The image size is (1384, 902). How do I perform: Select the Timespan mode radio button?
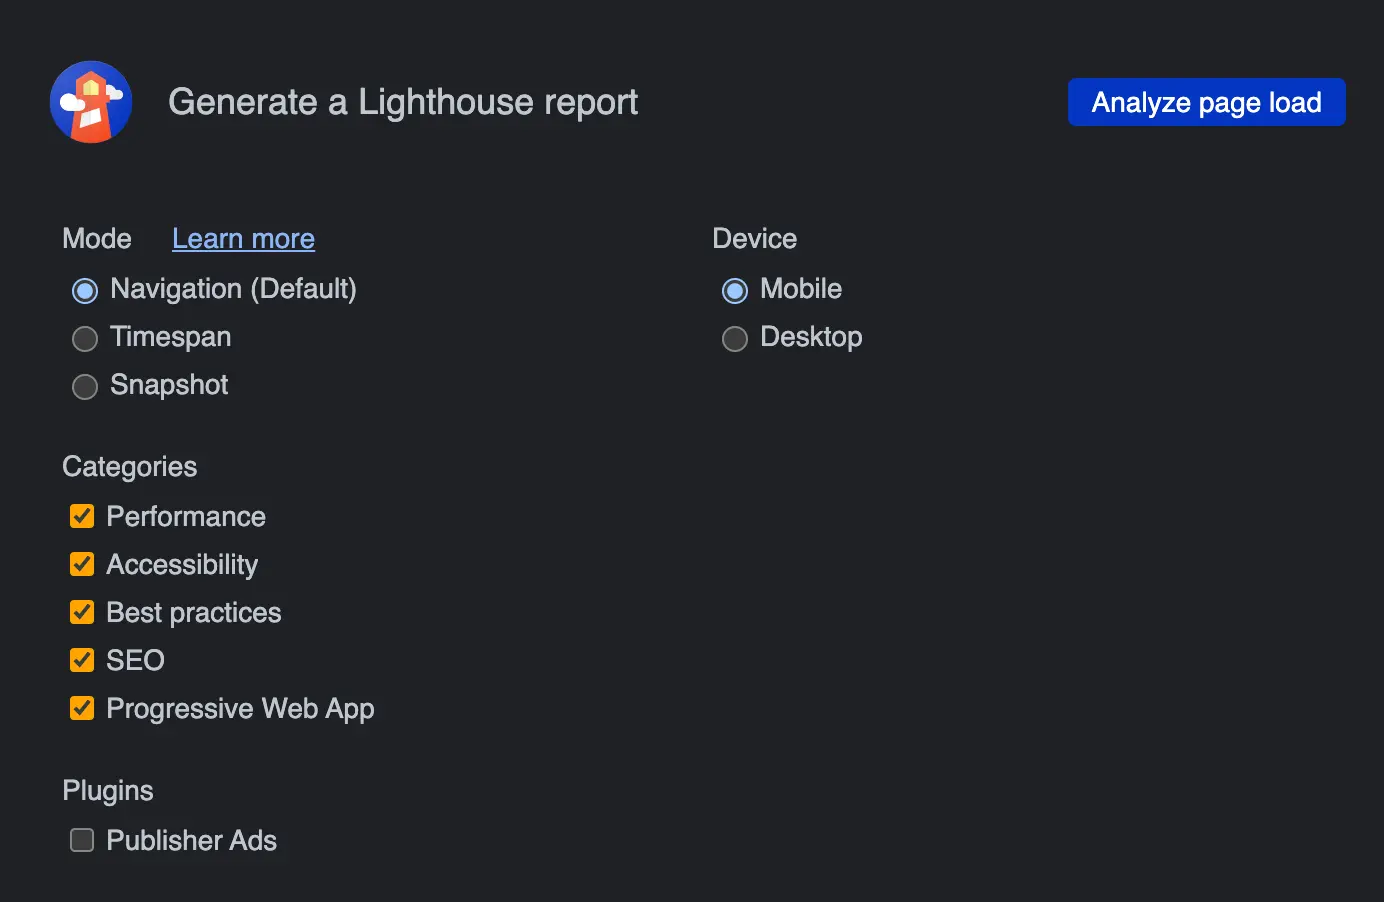(85, 339)
